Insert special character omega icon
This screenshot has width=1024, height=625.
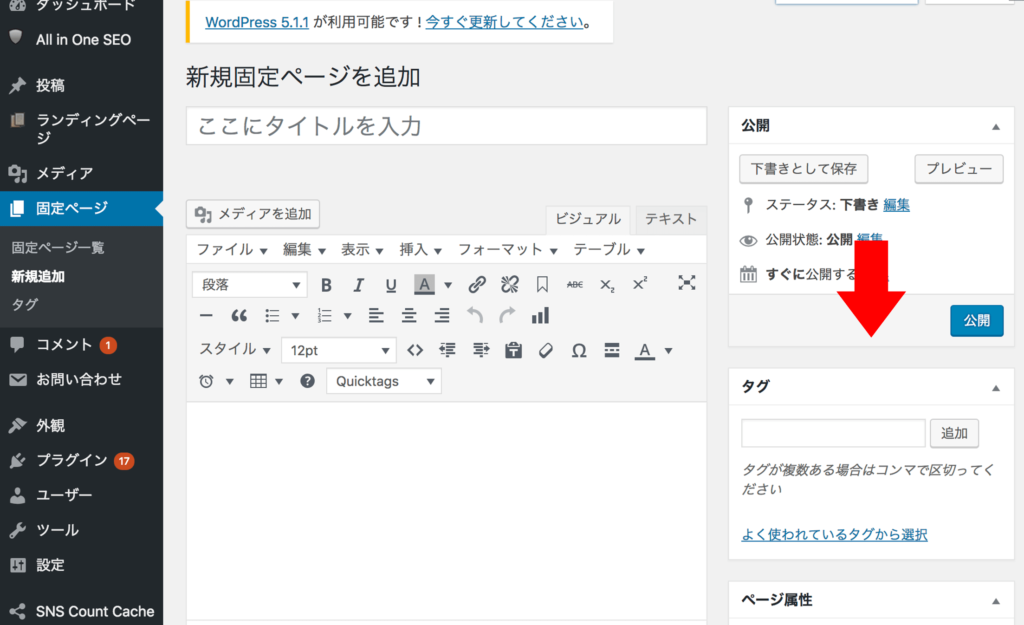579,351
